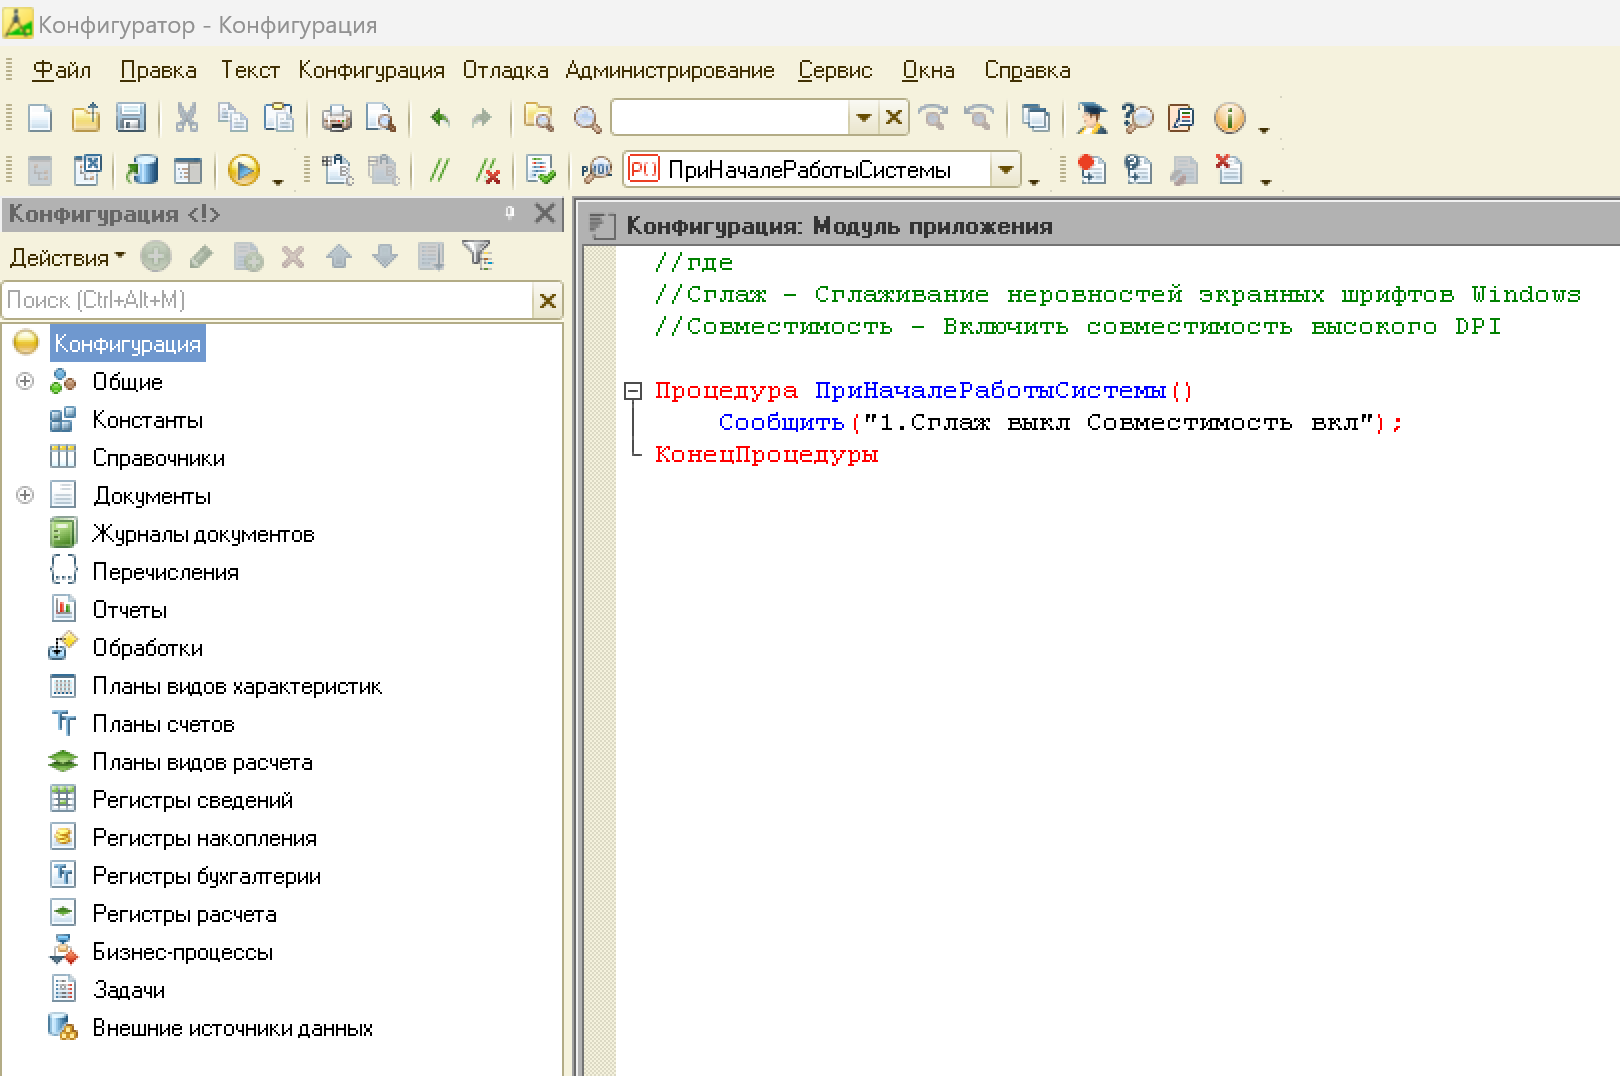Click the Windows list overlapping squares icon
Image resolution: width=1620 pixels, height=1076 pixels.
(x=1036, y=118)
